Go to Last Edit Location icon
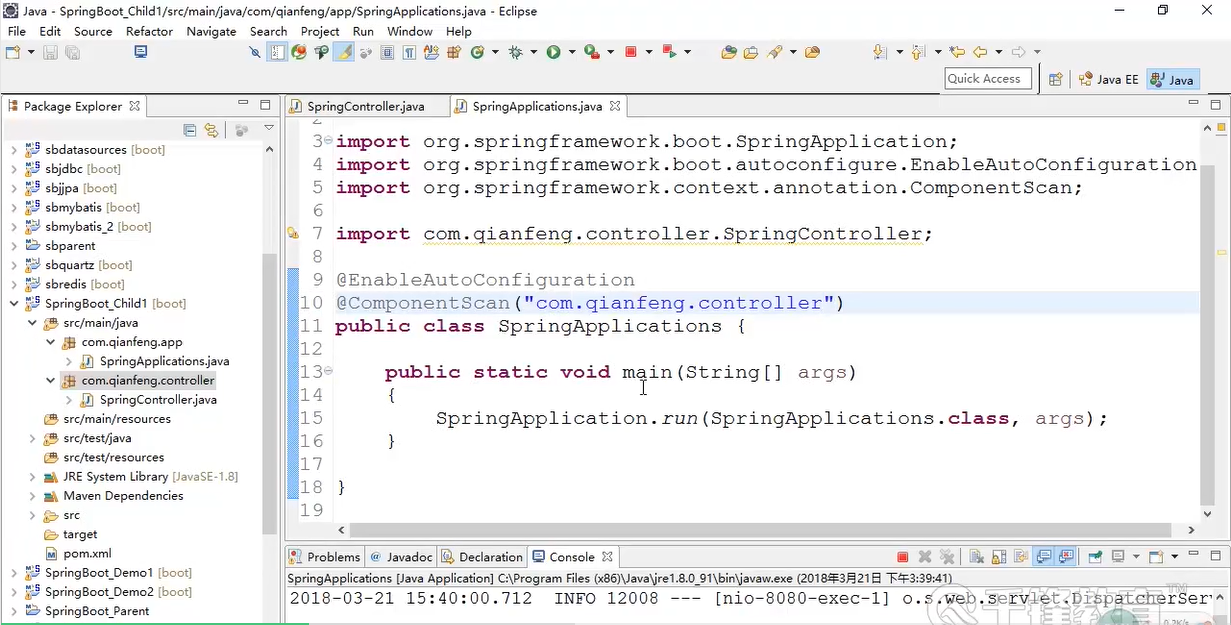Image resolution: width=1231 pixels, height=625 pixels. [x=957, y=52]
